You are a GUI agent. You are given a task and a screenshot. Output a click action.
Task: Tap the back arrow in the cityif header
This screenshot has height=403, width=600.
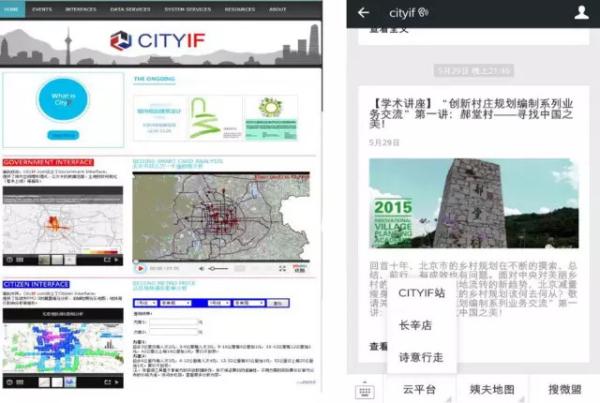click(363, 13)
